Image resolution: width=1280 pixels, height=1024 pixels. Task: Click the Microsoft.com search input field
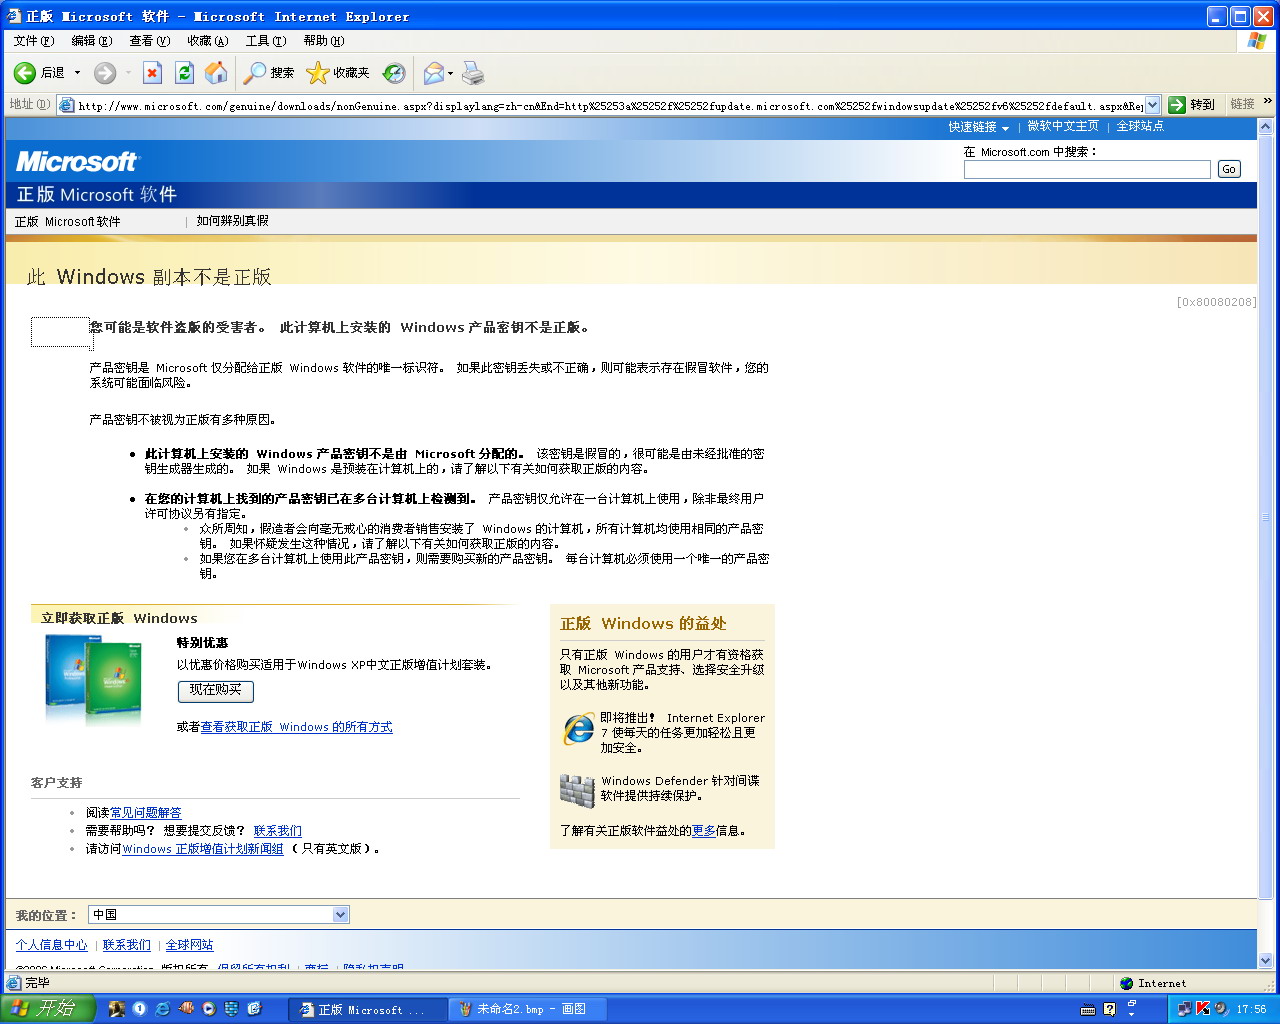[x=1087, y=169]
